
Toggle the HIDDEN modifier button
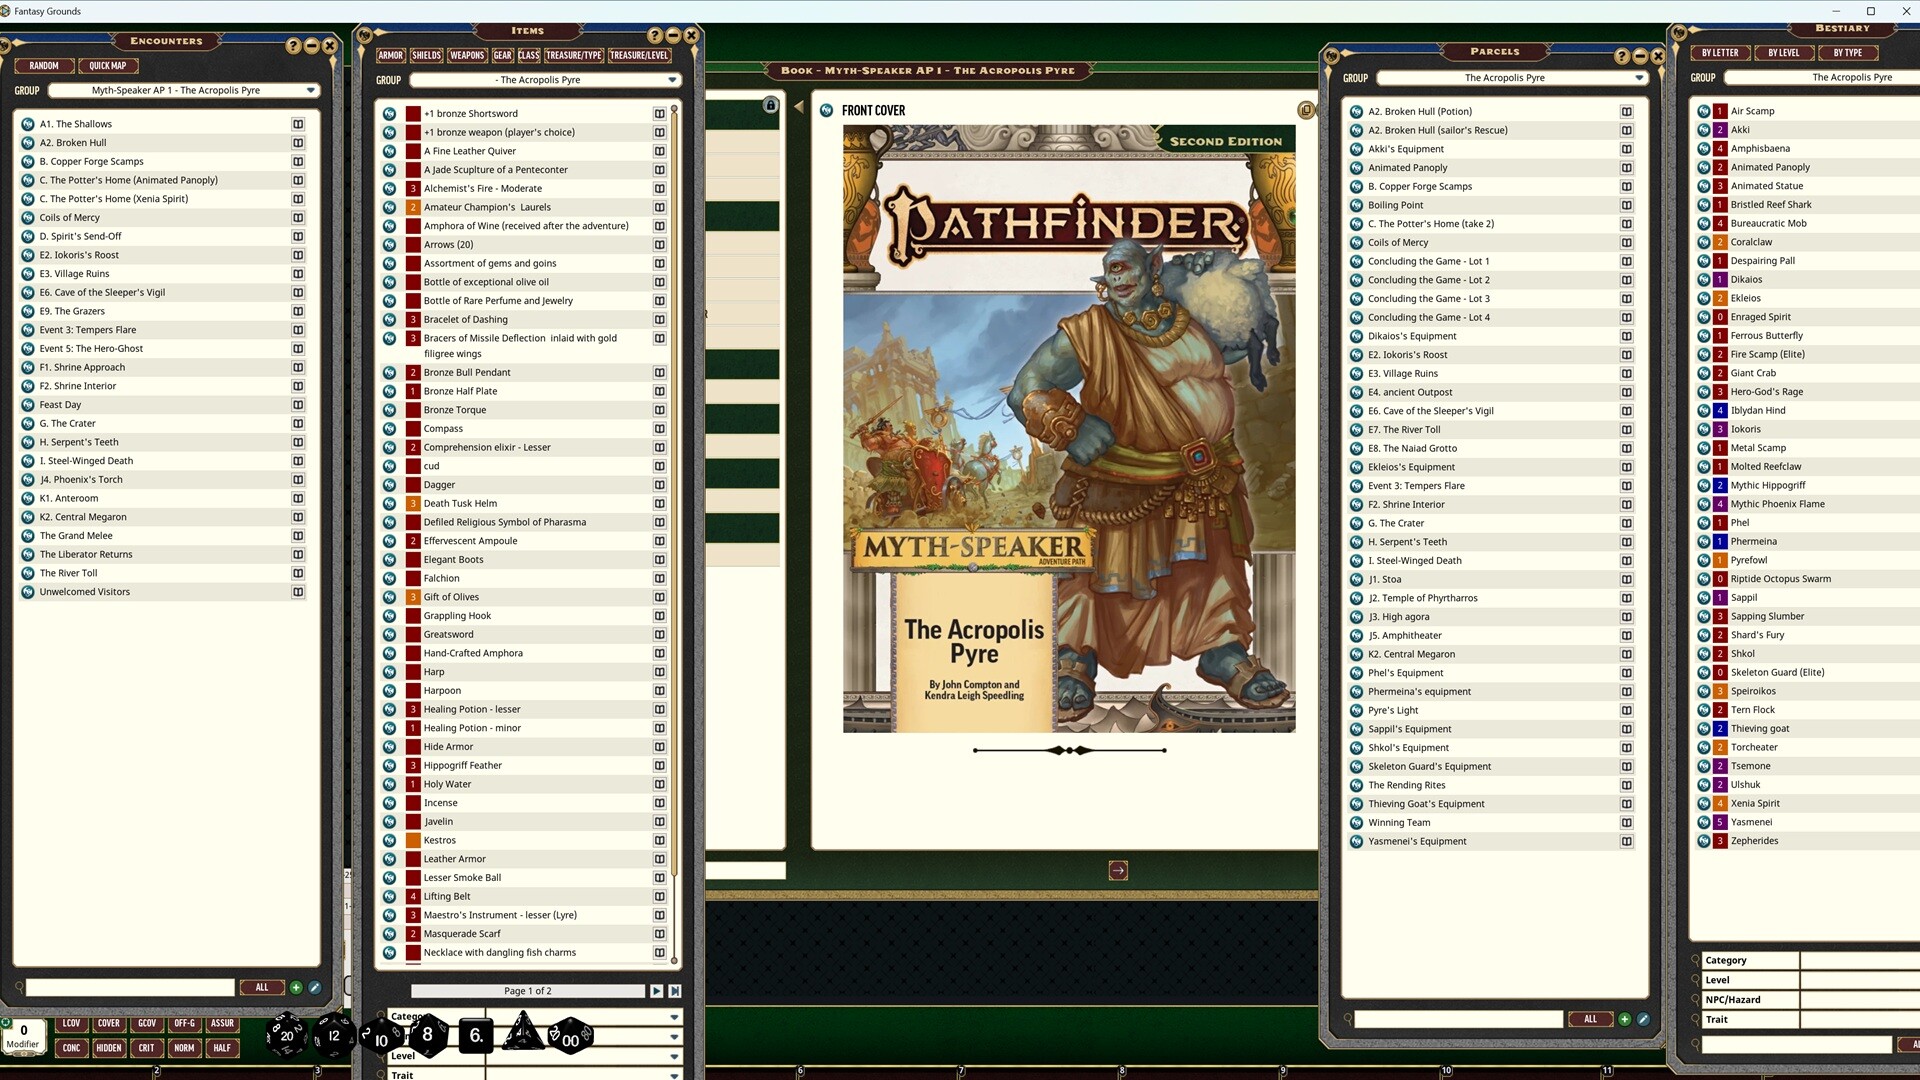click(109, 1048)
